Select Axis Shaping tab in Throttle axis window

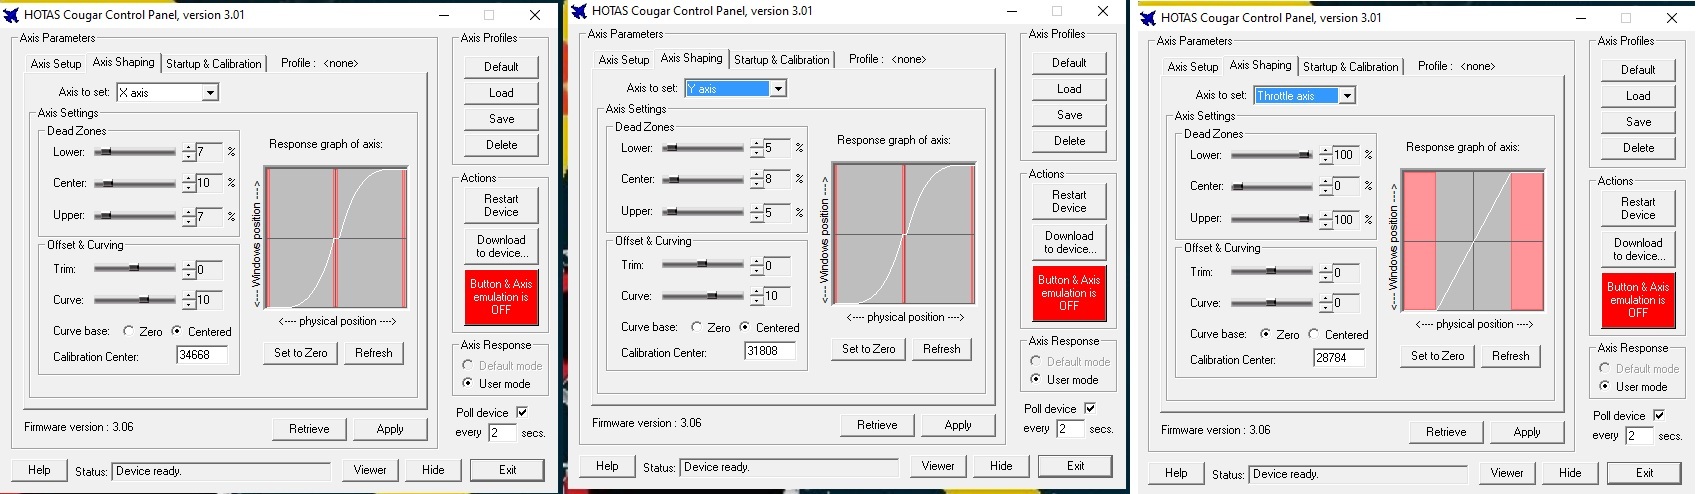tap(1261, 65)
